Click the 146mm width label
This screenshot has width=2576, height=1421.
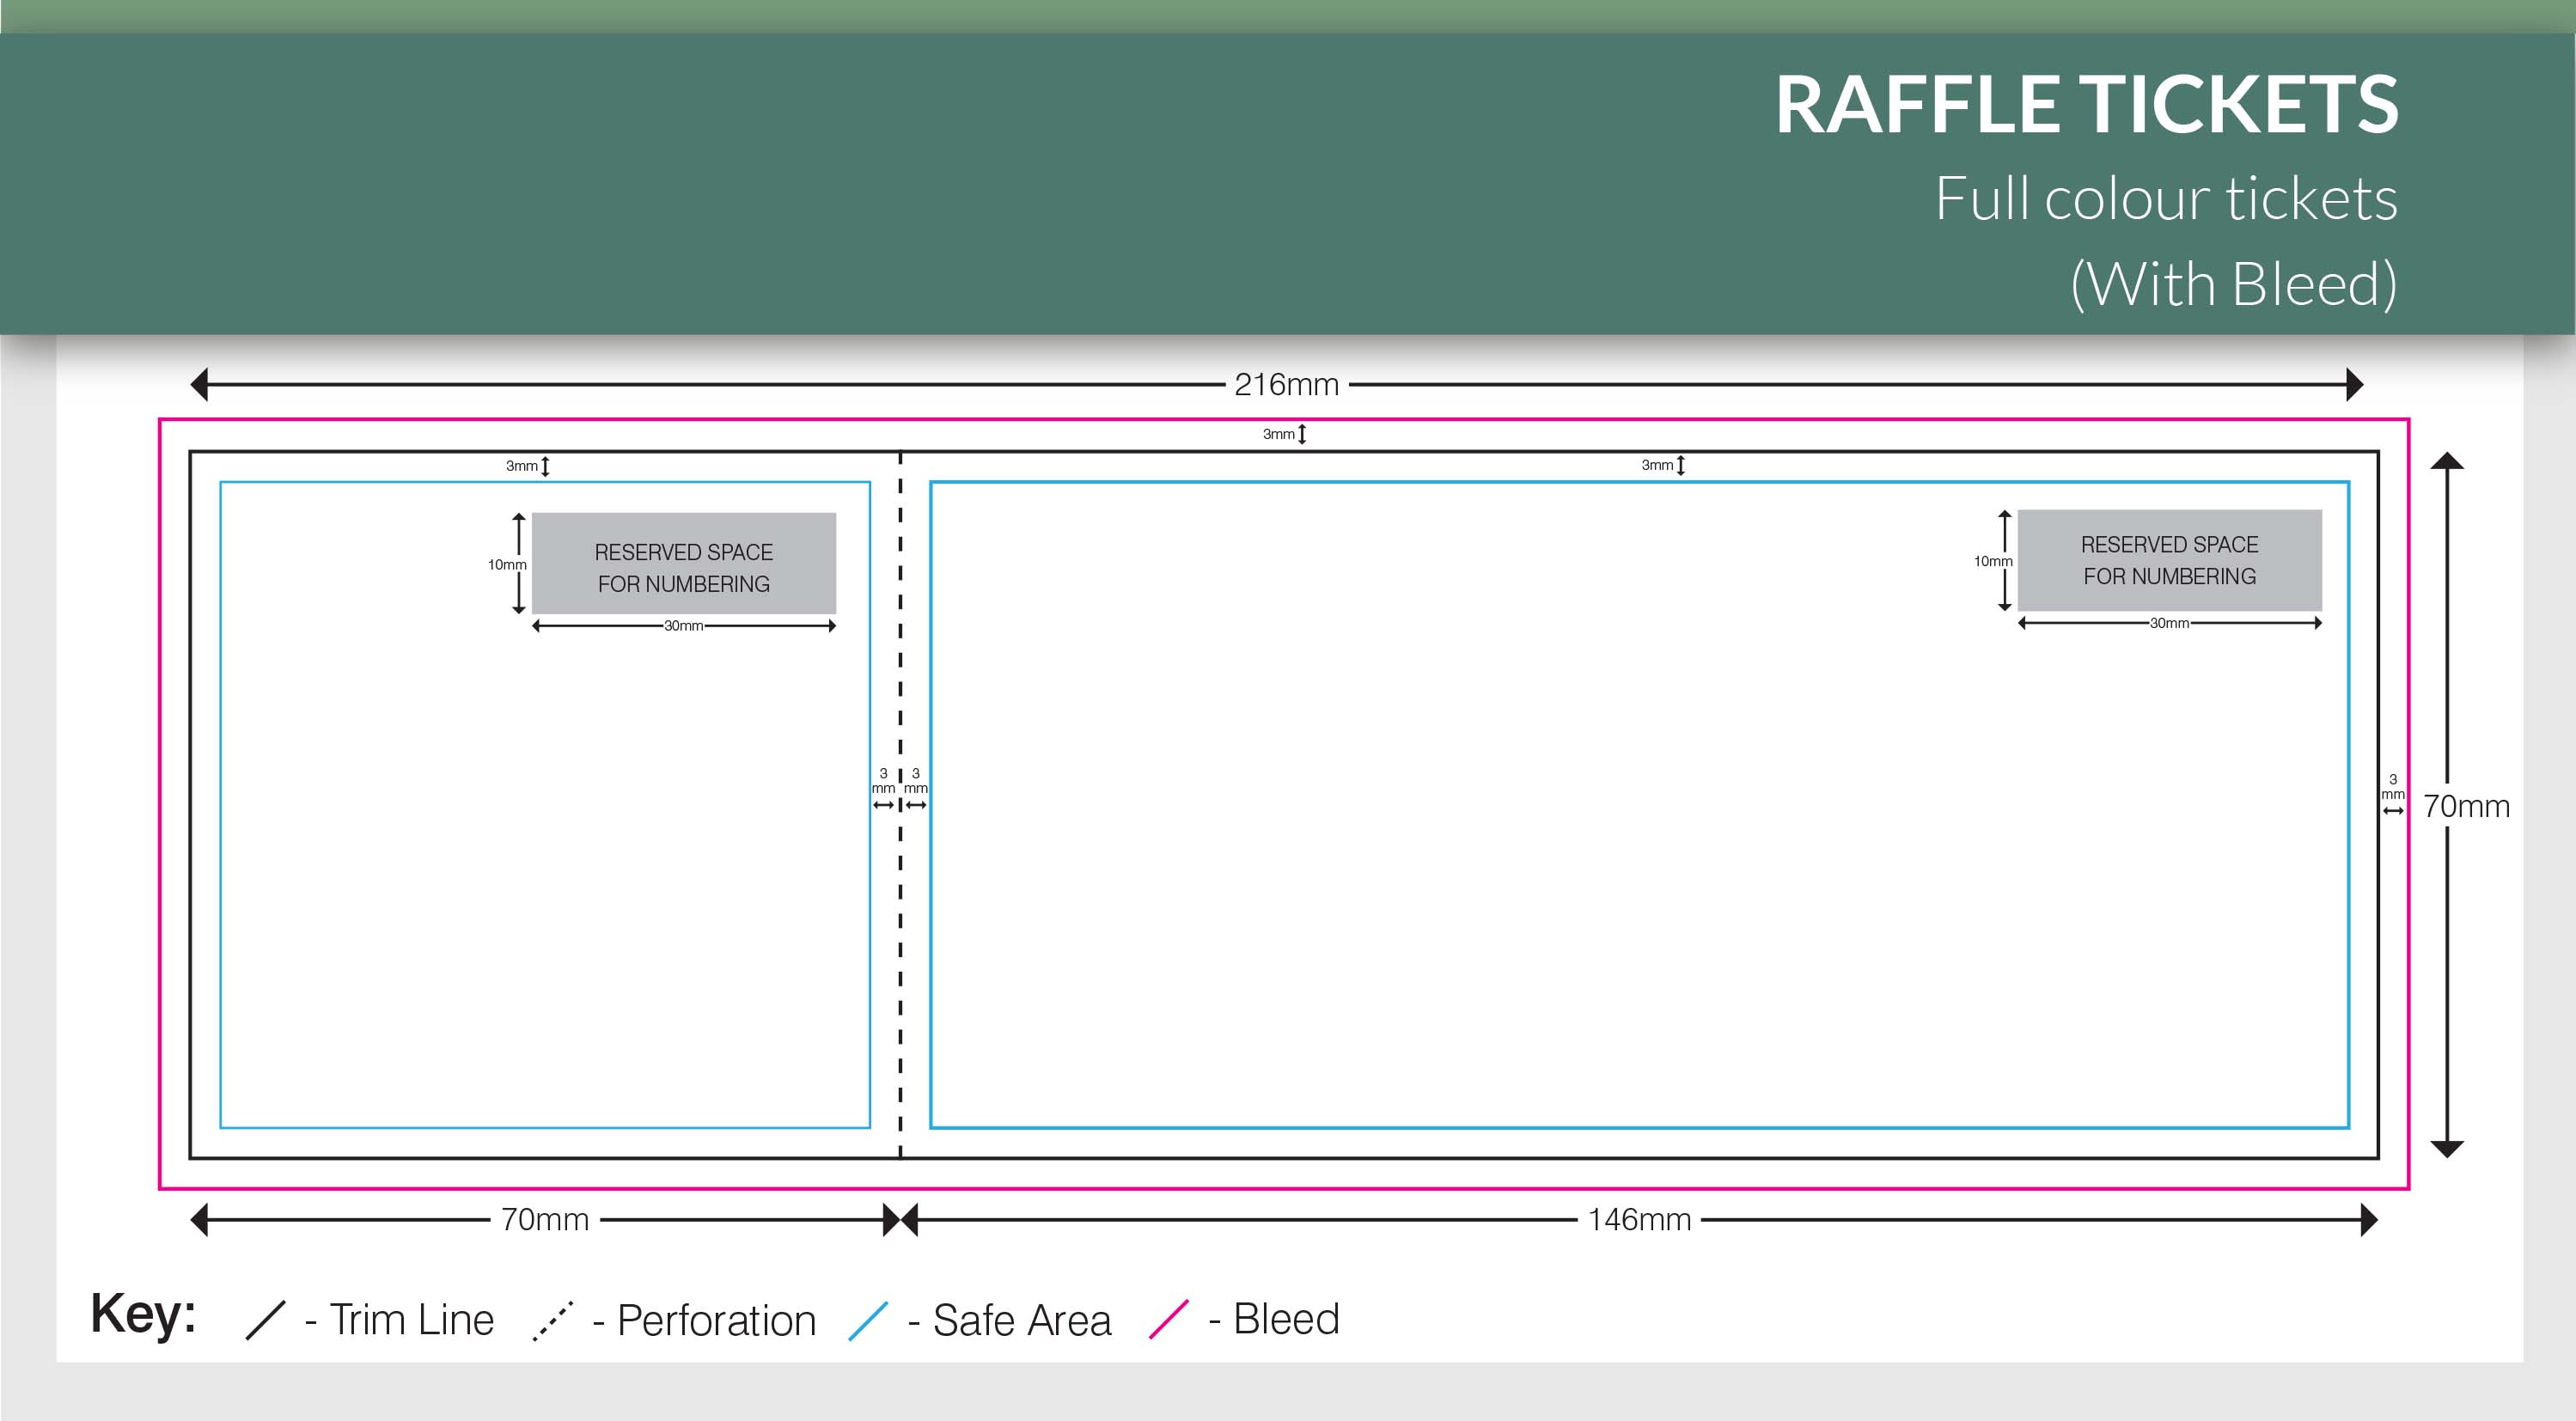point(1639,1219)
